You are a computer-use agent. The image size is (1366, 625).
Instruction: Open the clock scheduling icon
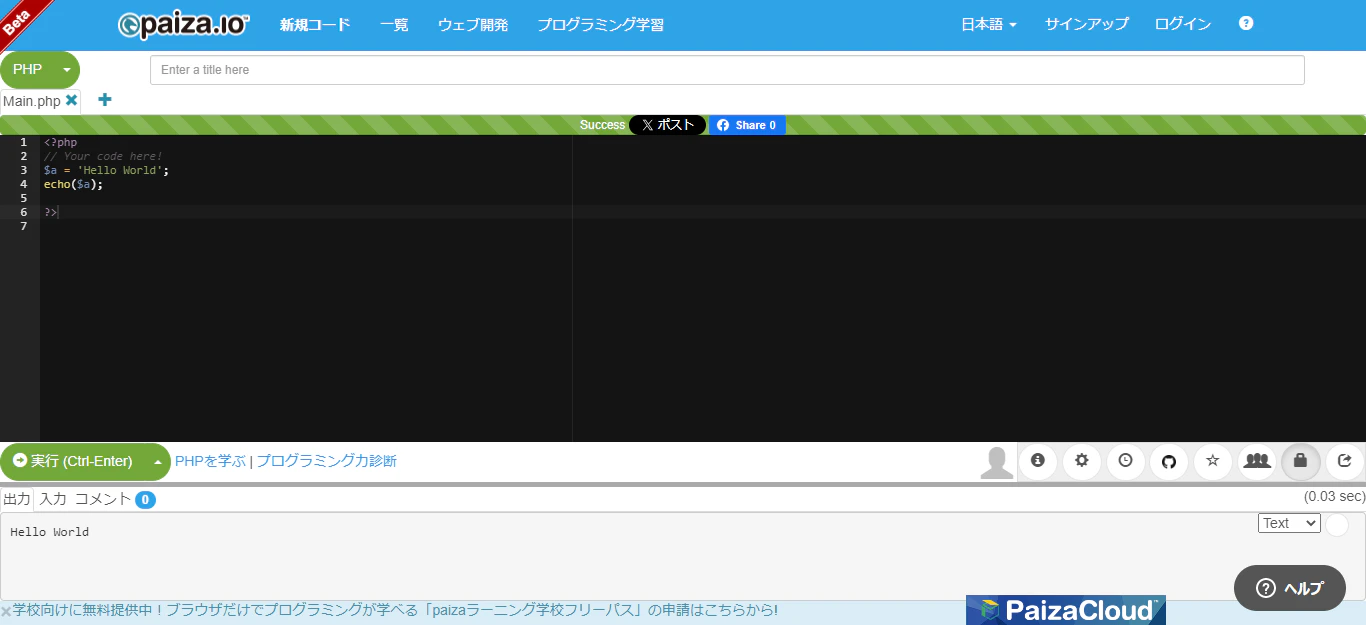pos(1125,461)
